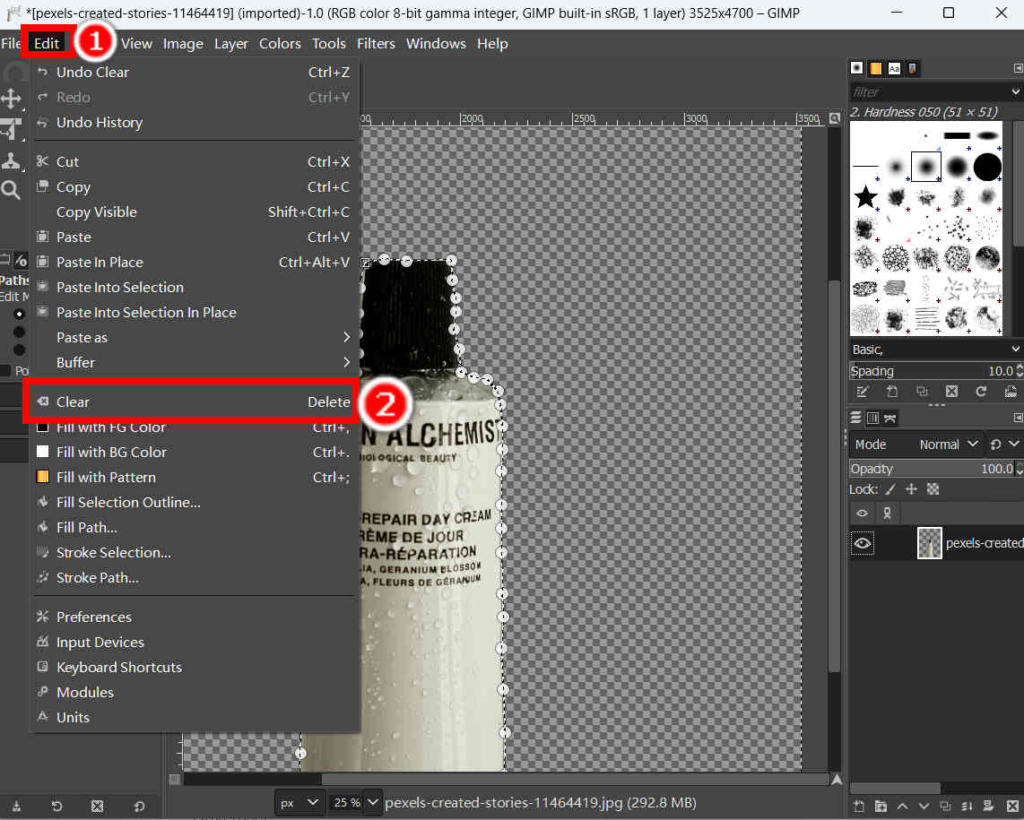Screen dimensions: 1024x820
Task: Create a new brush in the Brushes panel
Action: (x=893, y=390)
